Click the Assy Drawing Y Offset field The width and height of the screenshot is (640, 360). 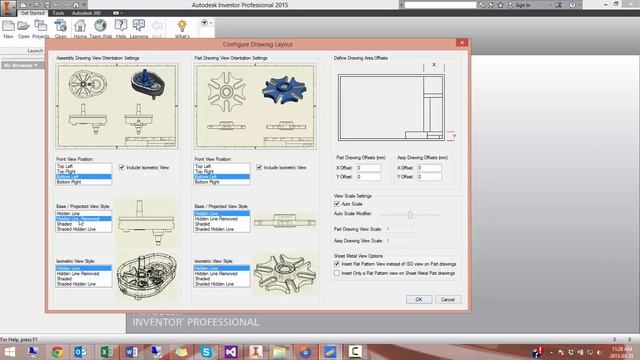point(429,177)
